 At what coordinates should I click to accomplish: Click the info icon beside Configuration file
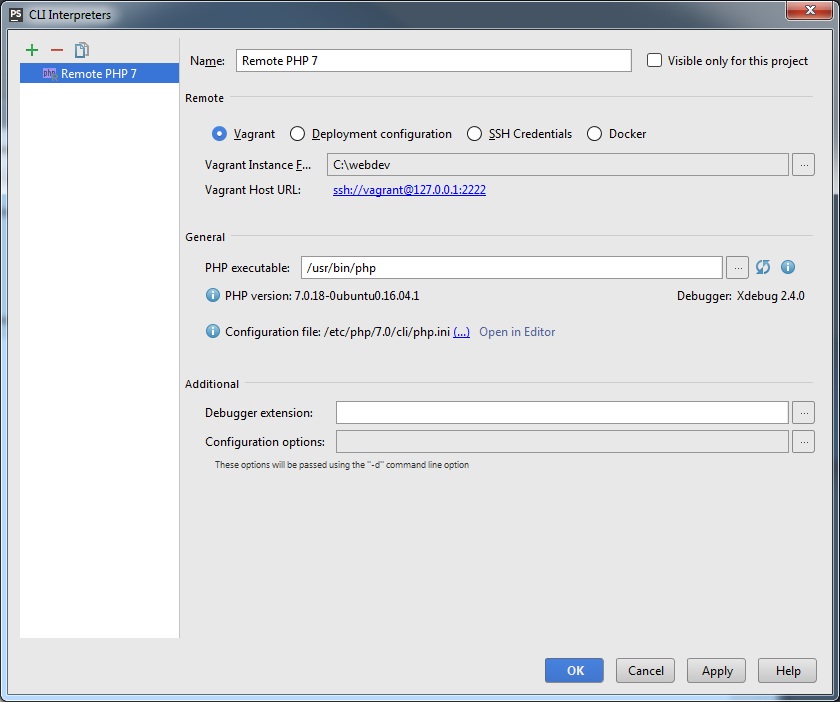[212, 331]
